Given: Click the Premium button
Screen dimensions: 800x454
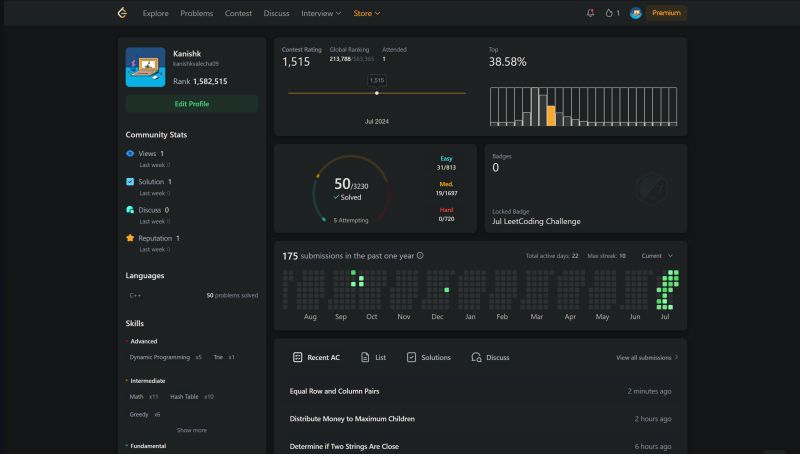Looking at the screenshot, I should tap(666, 13).
